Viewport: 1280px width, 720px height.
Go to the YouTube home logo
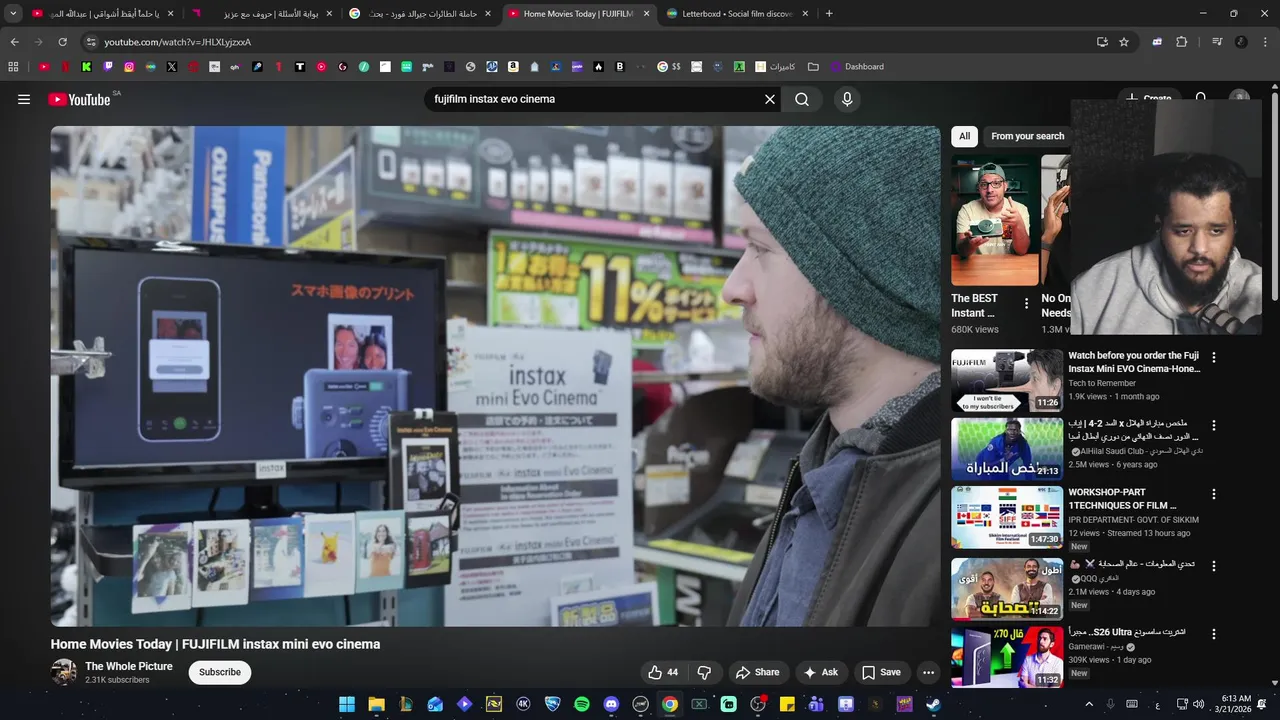pyautogui.click(x=80, y=99)
